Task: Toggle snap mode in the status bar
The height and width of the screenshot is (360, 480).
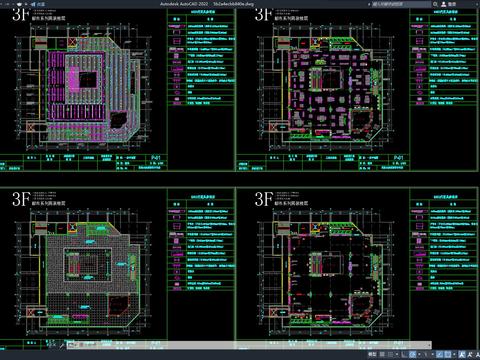Action: pos(390,354)
